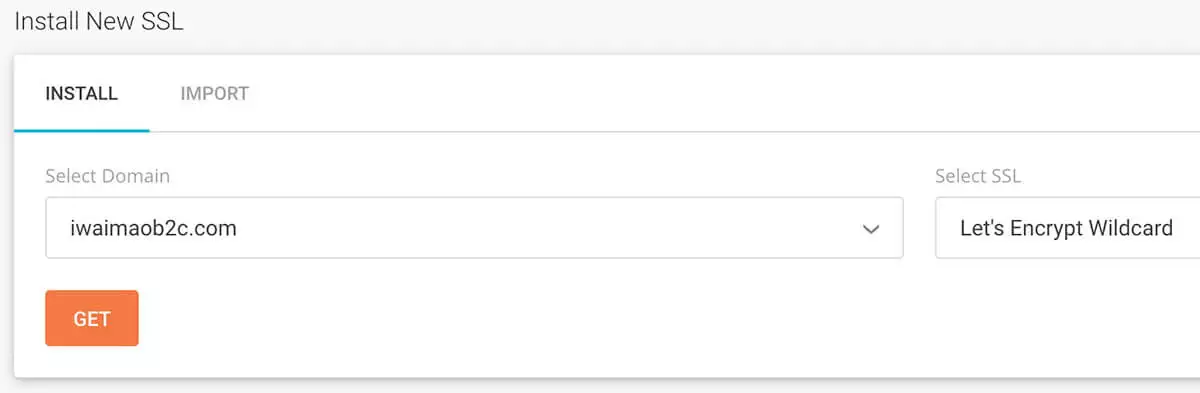Image resolution: width=1200 pixels, height=393 pixels.
Task: Click the orange GET button
Action: [92, 318]
